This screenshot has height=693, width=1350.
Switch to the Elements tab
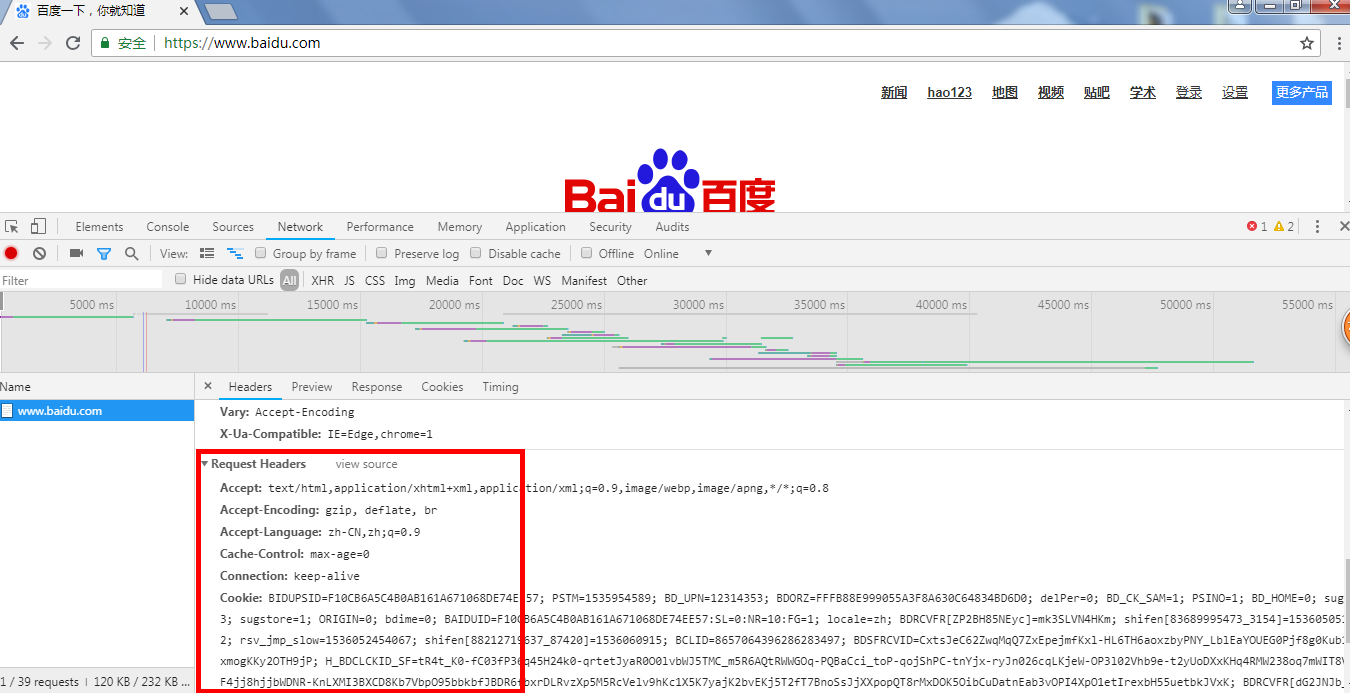pos(99,227)
